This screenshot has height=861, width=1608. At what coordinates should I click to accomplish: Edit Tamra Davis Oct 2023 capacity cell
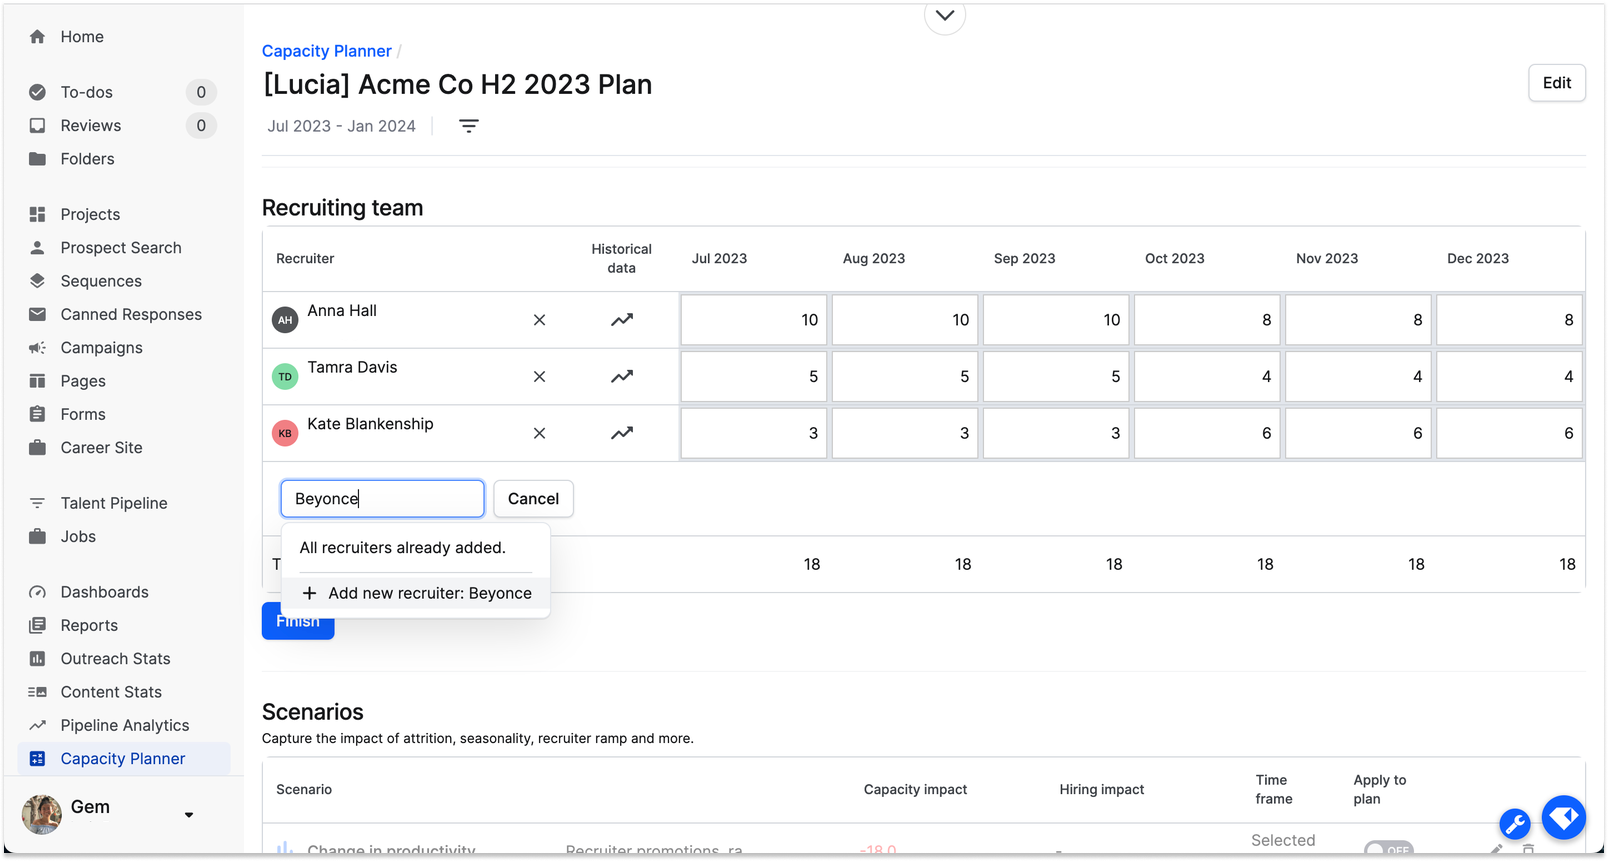pos(1207,377)
